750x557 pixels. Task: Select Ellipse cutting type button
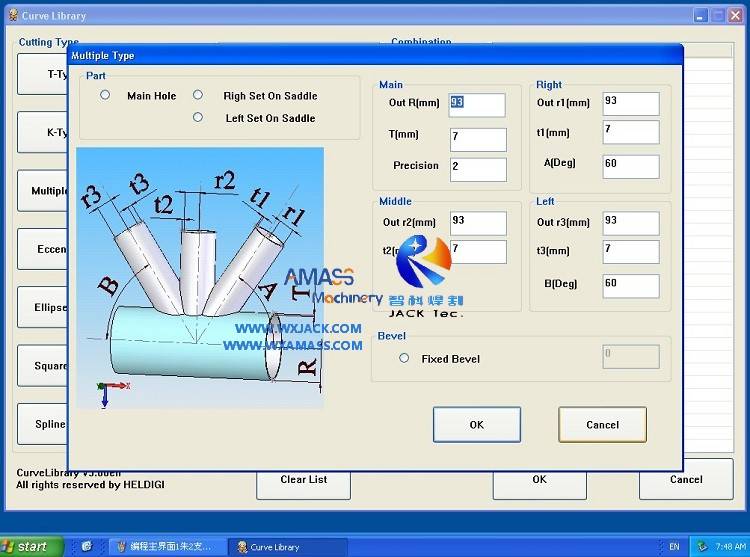[43, 307]
